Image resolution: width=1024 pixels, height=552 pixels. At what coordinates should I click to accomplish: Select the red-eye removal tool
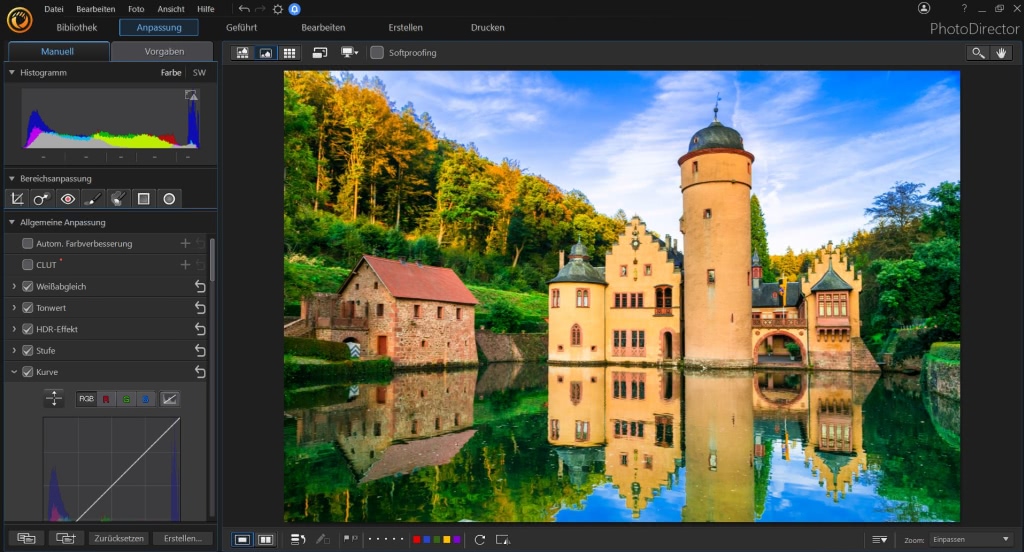[x=67, y=199]
